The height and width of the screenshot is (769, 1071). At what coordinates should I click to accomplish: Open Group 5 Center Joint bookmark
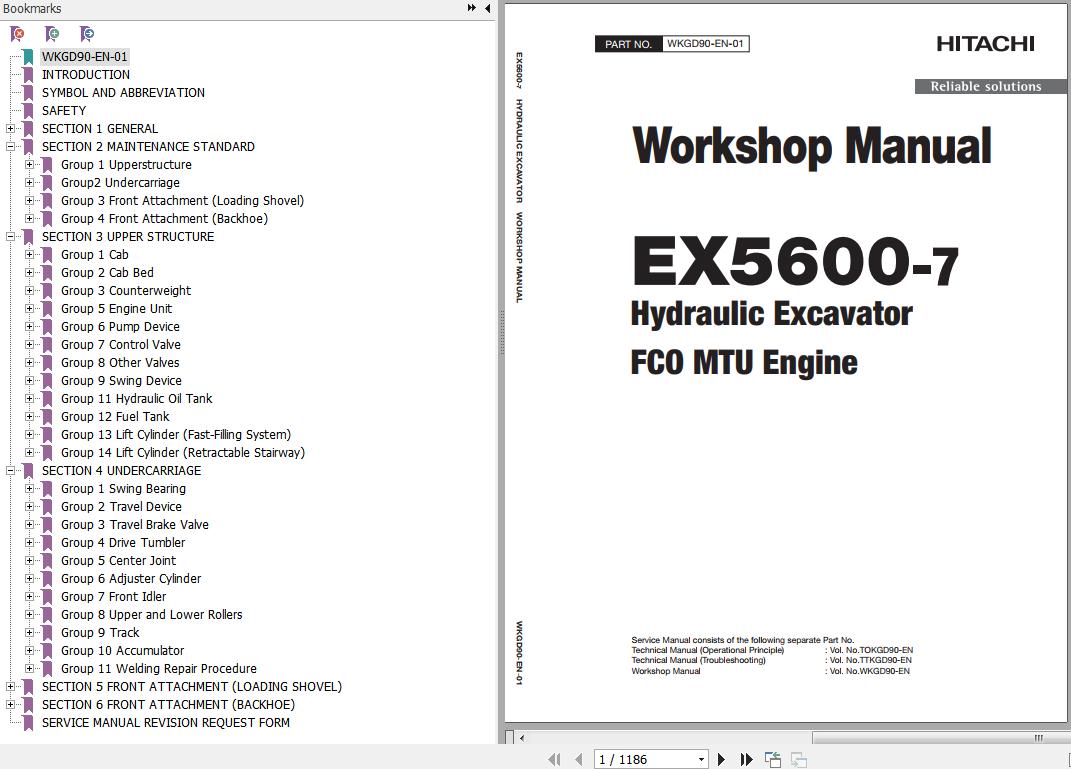[118, 561]
